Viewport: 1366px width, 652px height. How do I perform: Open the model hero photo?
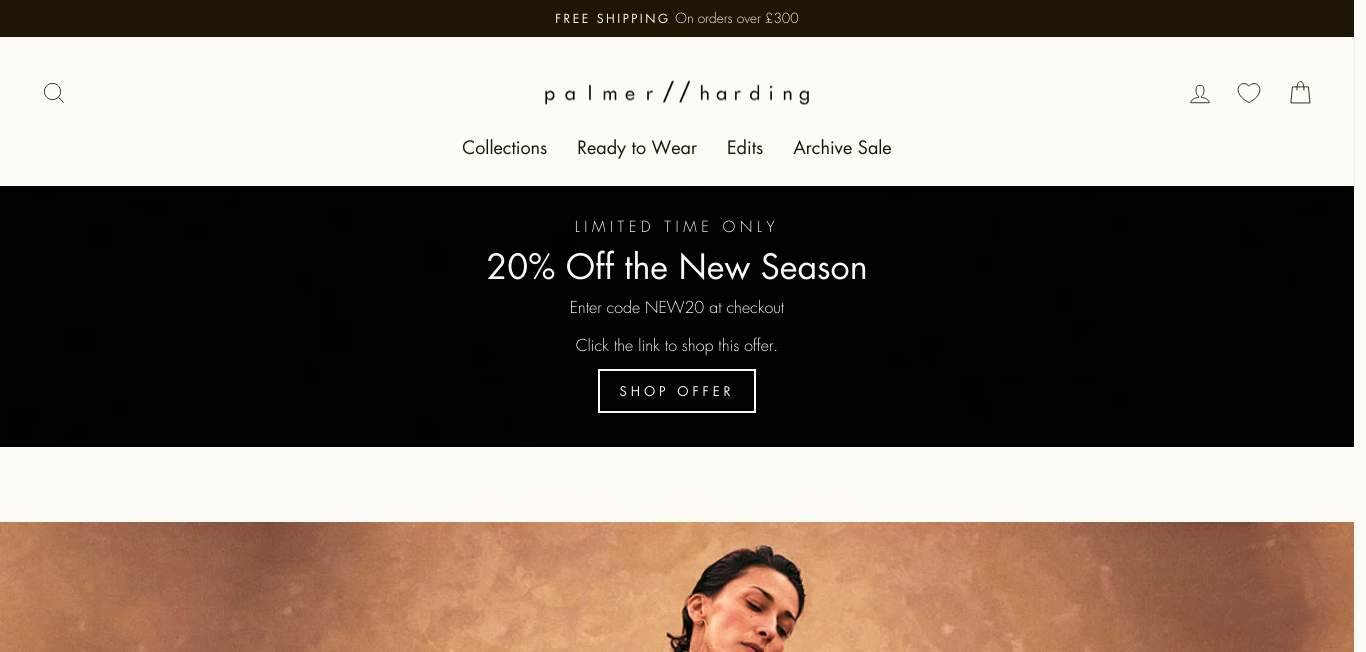click(x=677, y=587)
